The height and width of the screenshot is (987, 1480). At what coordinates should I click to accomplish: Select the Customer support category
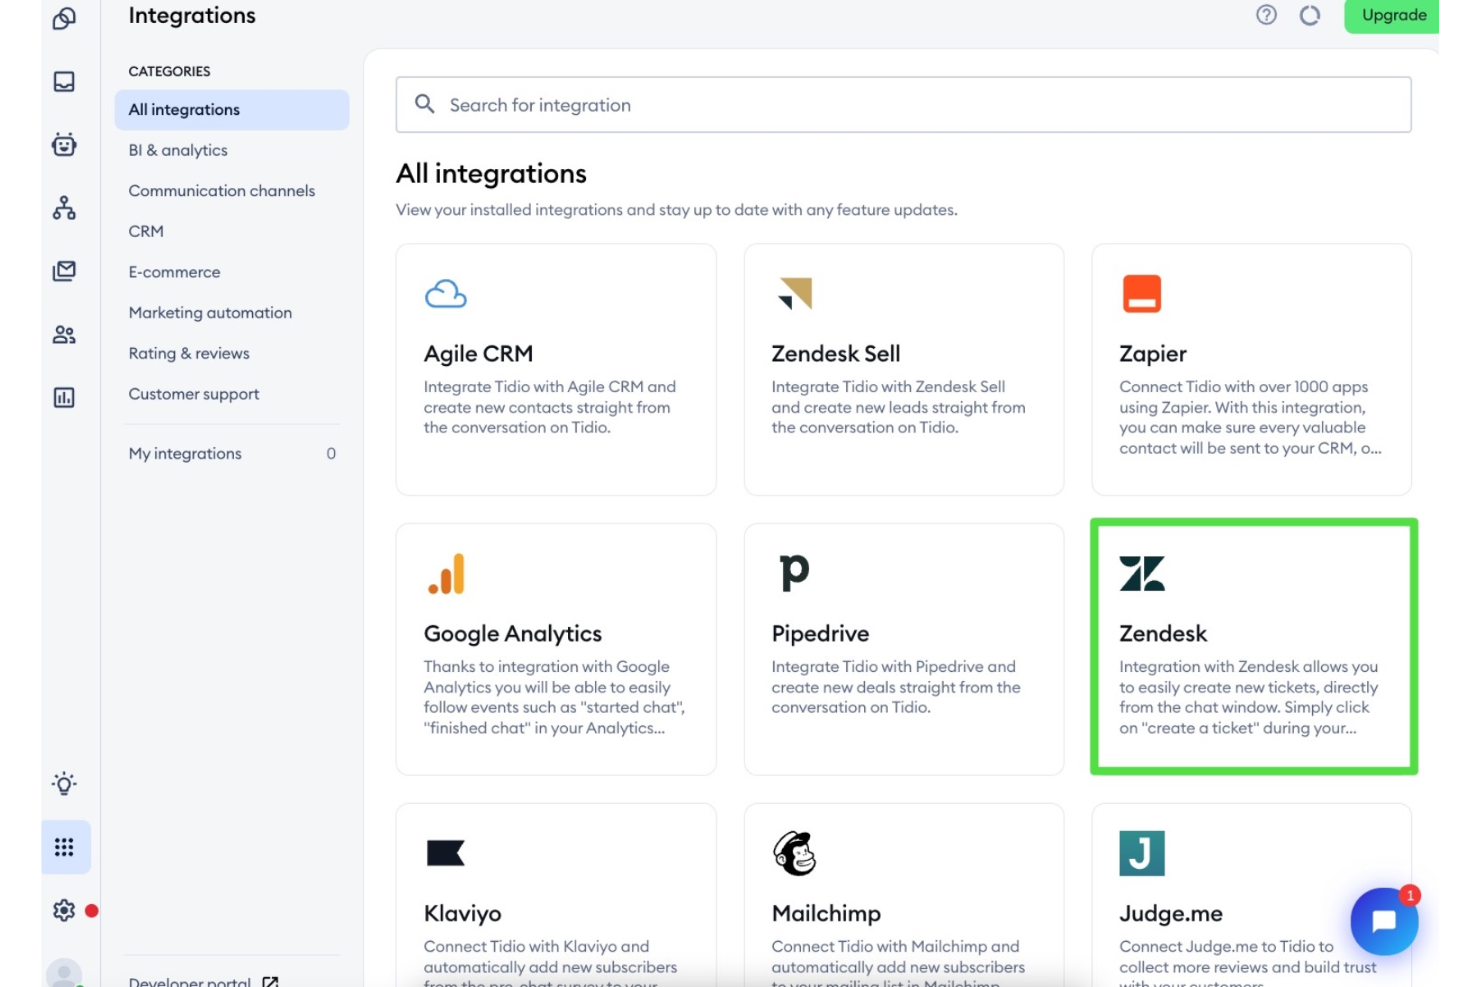(x=194, y=394)
